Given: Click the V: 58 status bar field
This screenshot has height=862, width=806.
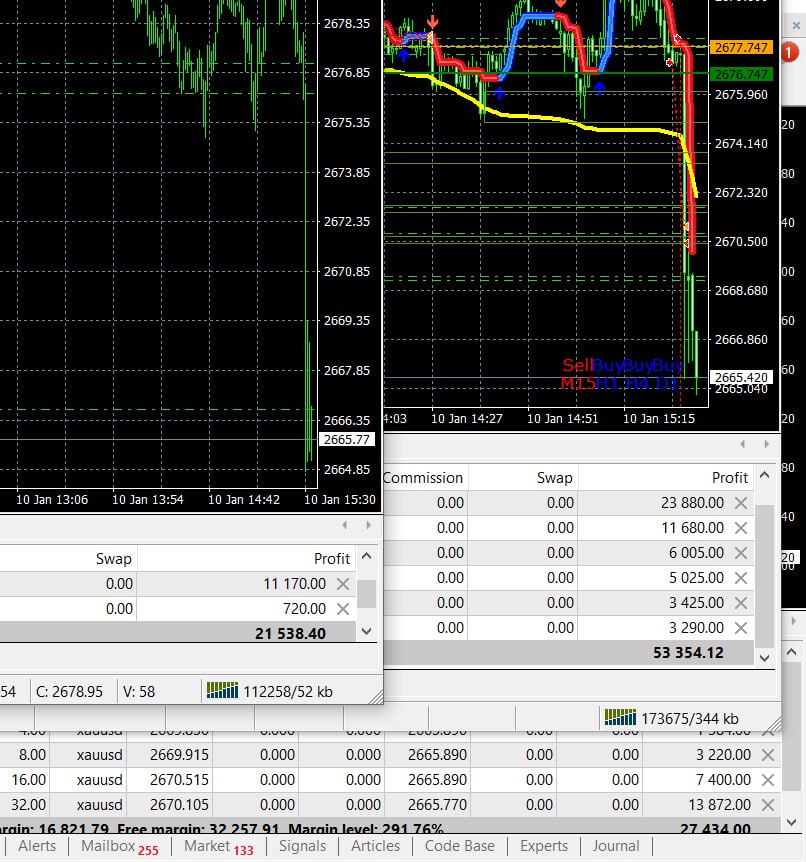Looking at the screenshot, I should [x=139, y=692].
